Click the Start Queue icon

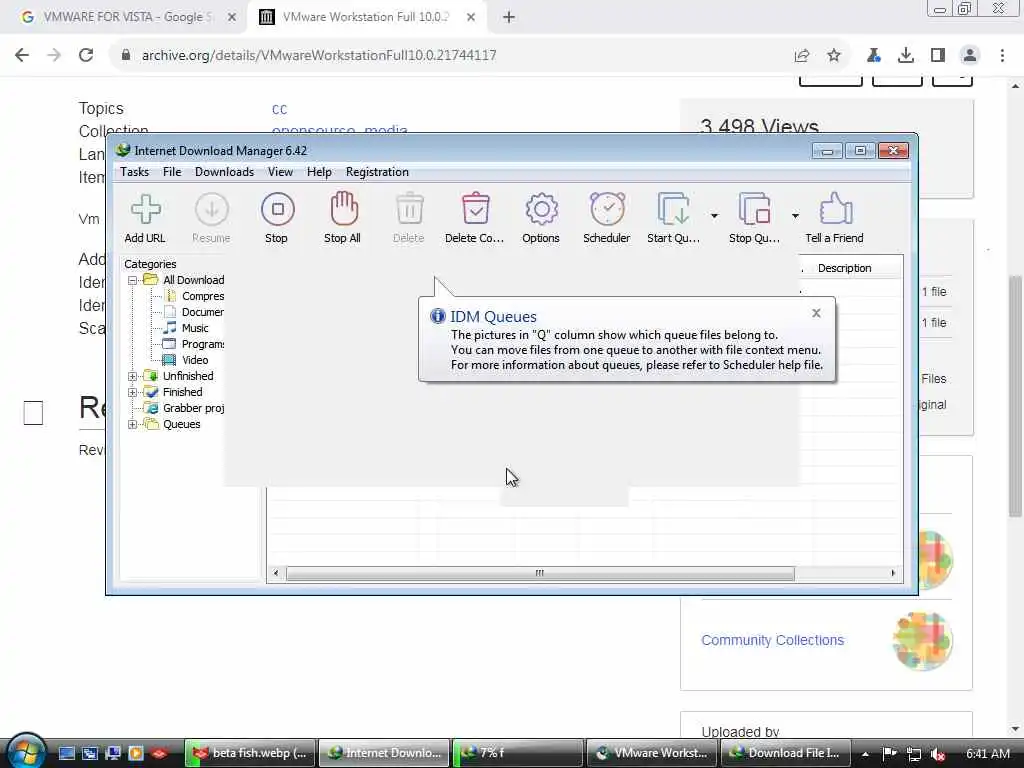click(x=673, y=218)
